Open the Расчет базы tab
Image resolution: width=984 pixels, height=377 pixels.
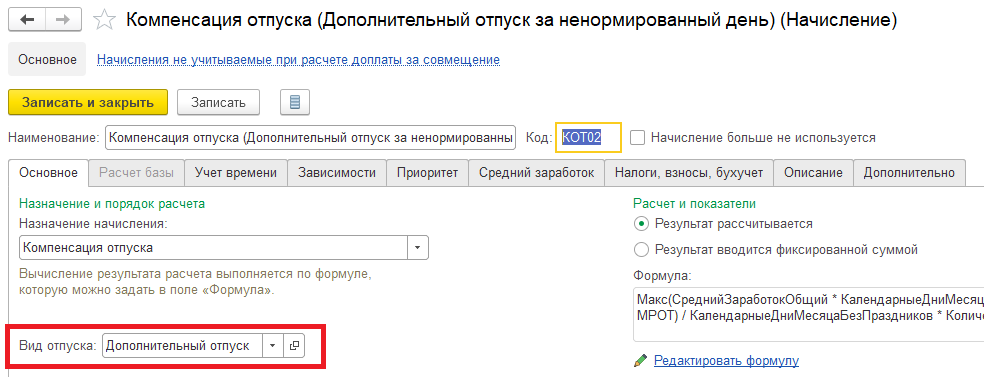coord(136,173)
